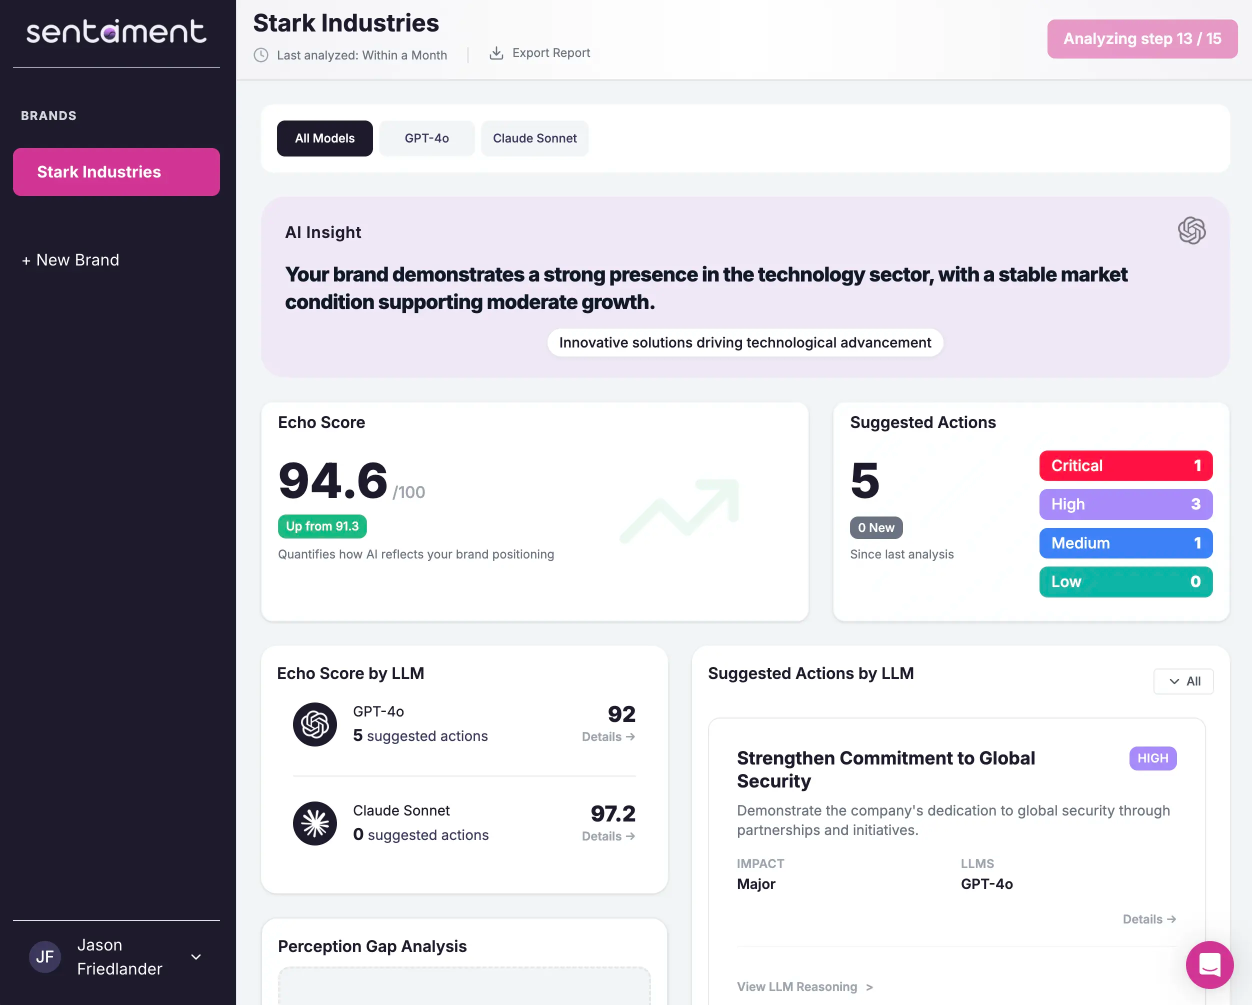Click the Analyzing step 13 / 15 button

click(1143, 39)
